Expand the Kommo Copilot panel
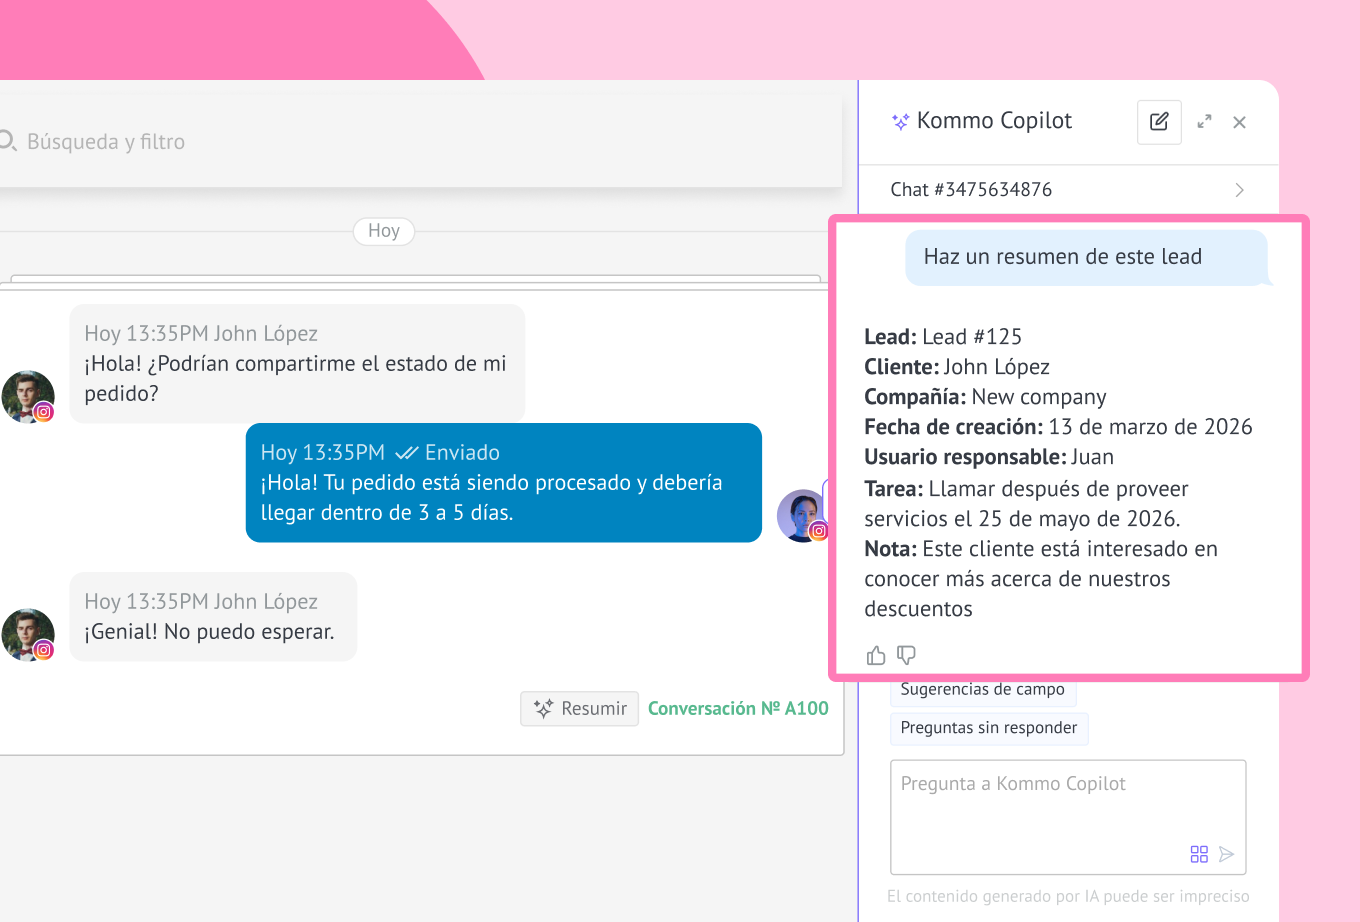This screenshot has width=1360, height=922. click(x=1204, y=122)
